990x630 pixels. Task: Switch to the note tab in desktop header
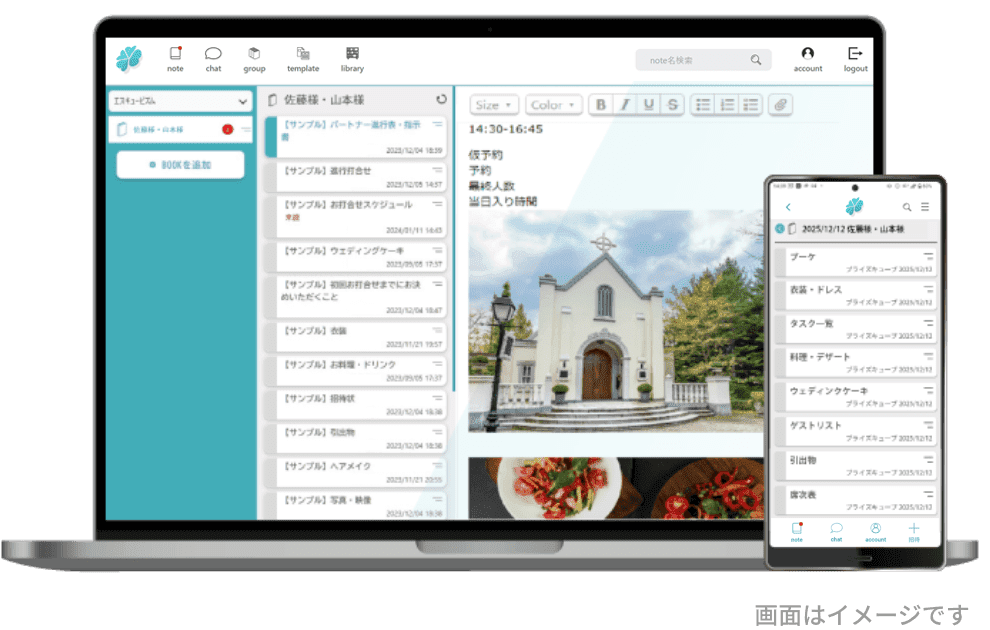pos(175,58)
